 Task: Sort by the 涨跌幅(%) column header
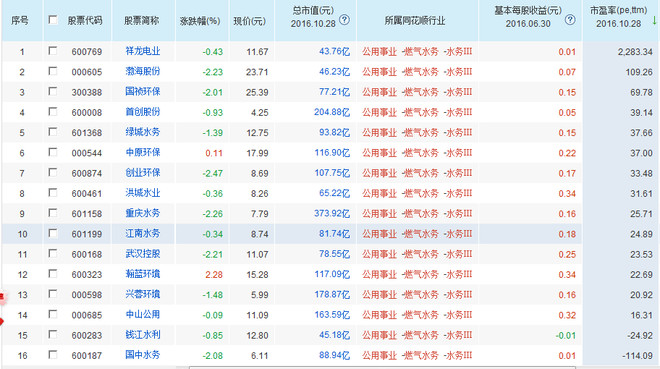point(200,21)
